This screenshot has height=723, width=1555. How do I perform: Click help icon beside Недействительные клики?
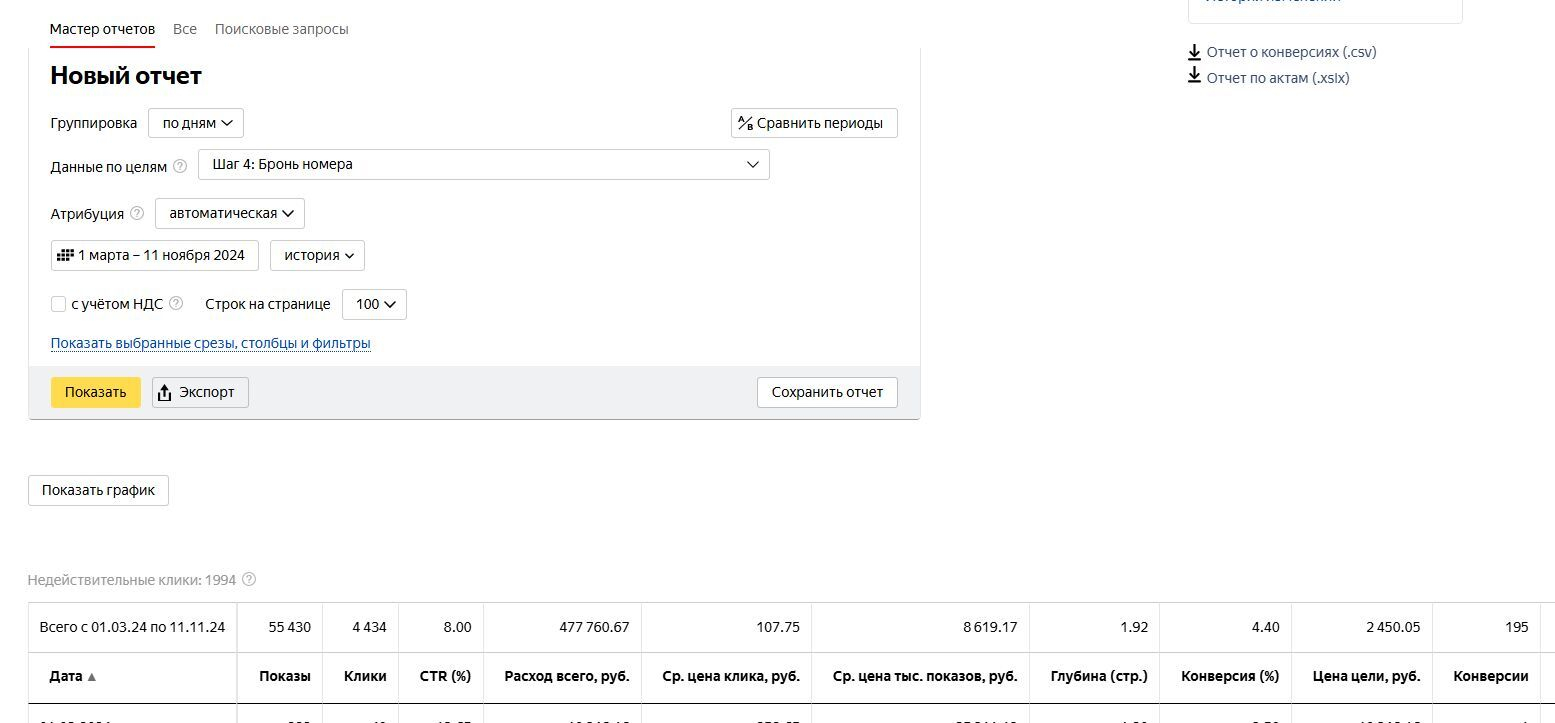tap(249, 580)
